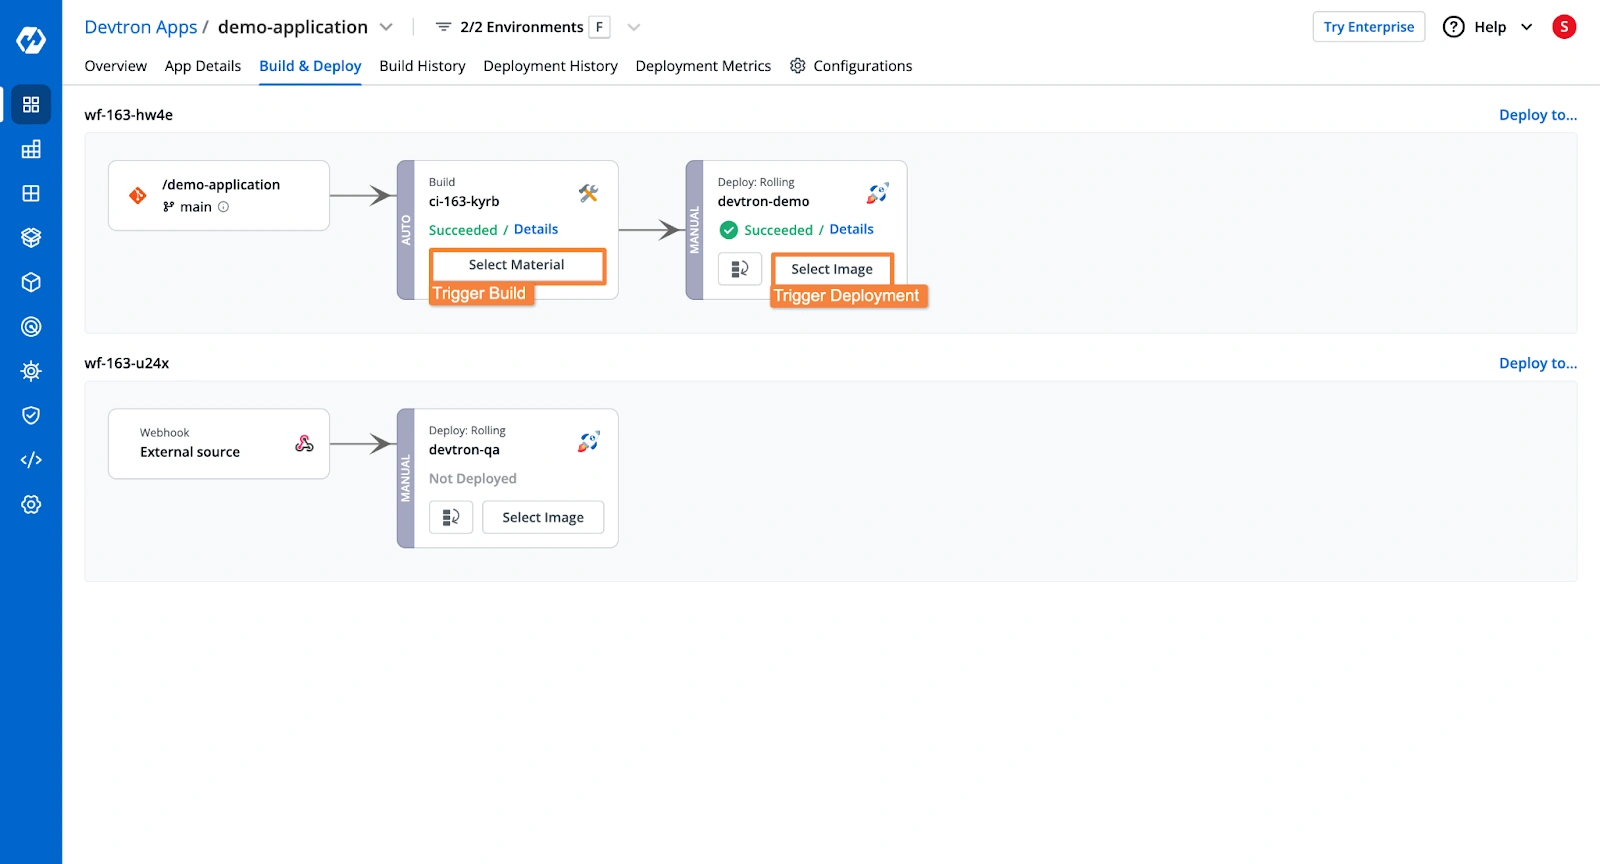
Task: Open the cube icon in left sidebar
Action: [x=31, y=282]
